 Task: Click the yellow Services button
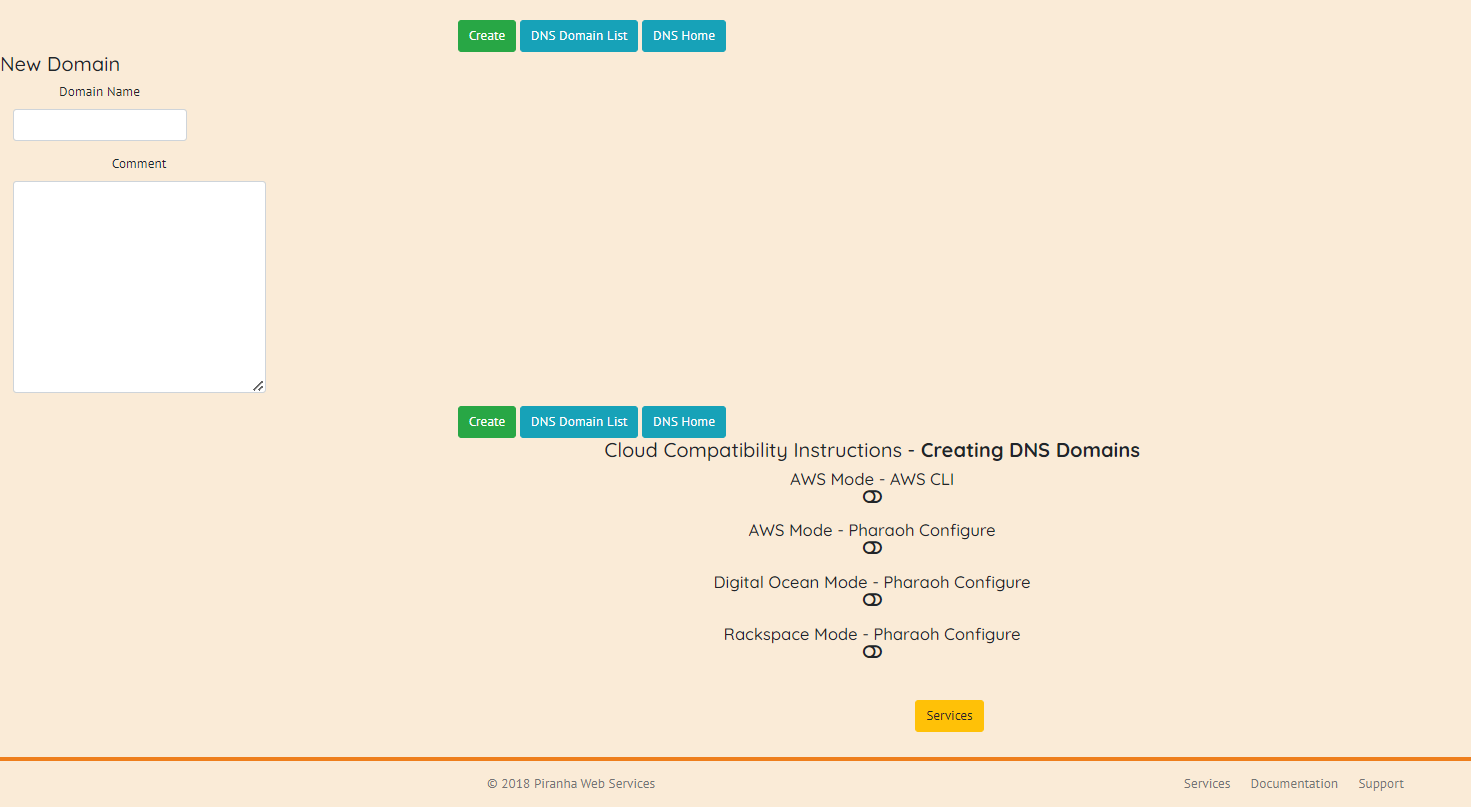(x=949, y=716)
